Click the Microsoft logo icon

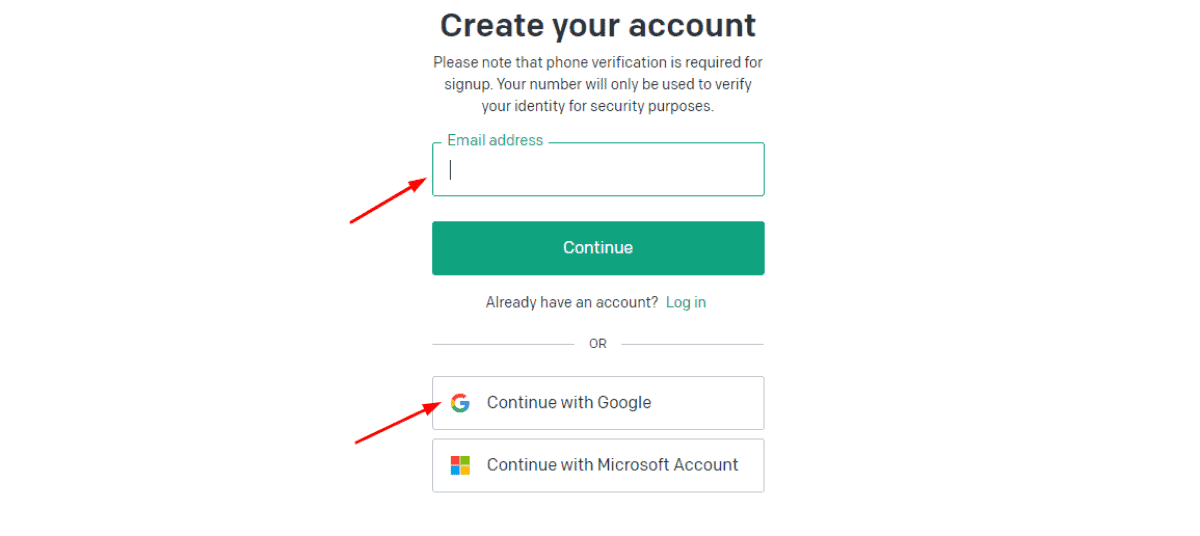click(x=460, y=465)
